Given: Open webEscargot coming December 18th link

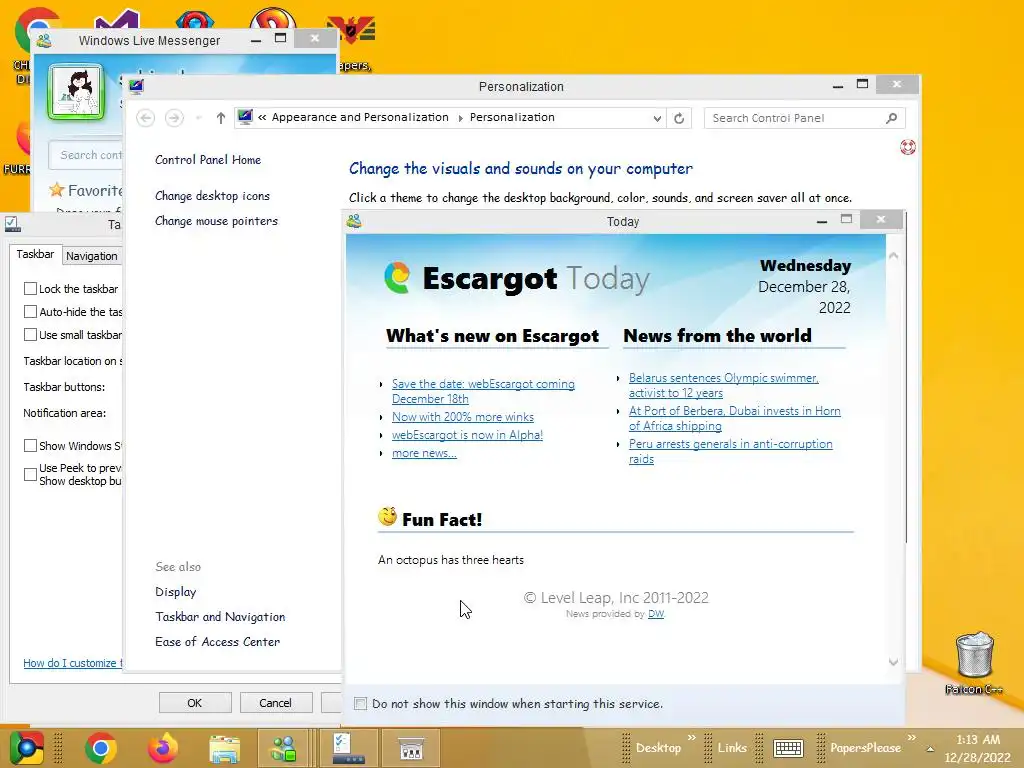Looking at the screenshot, I should click(483, 391).
